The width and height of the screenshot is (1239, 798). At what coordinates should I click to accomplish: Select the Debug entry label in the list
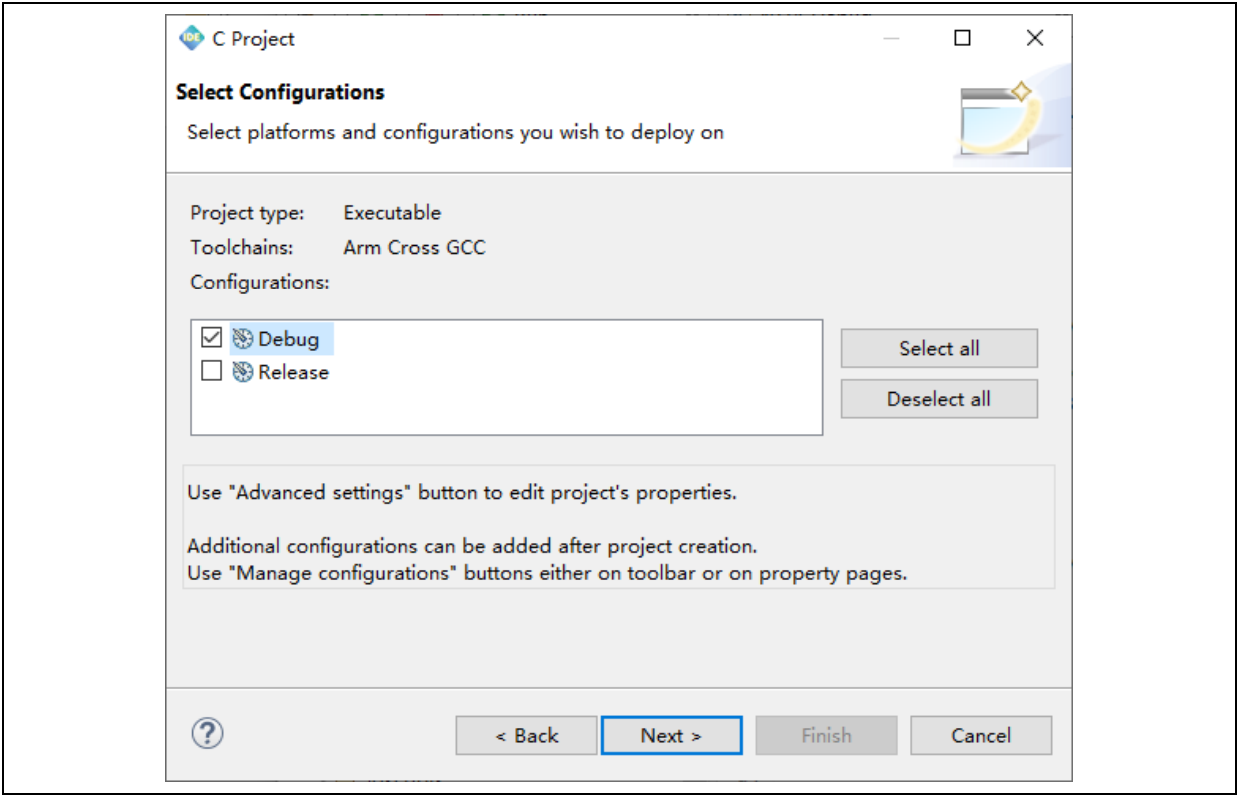(x=288, y=339)
